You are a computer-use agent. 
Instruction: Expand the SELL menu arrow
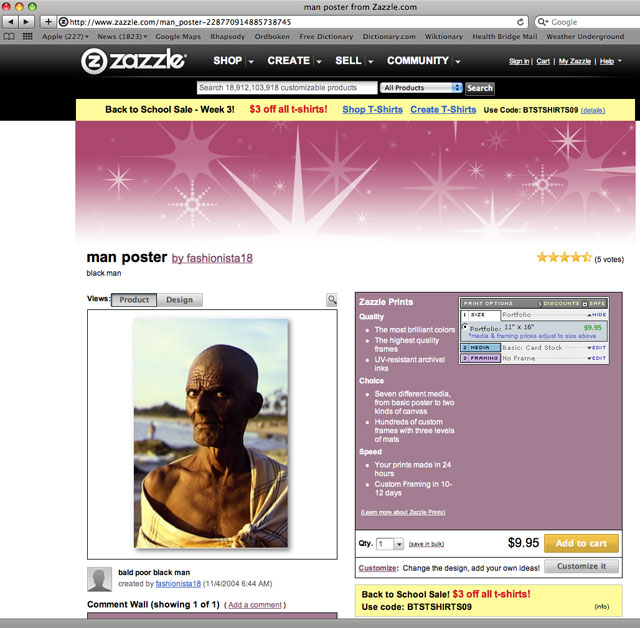[371, 62]
